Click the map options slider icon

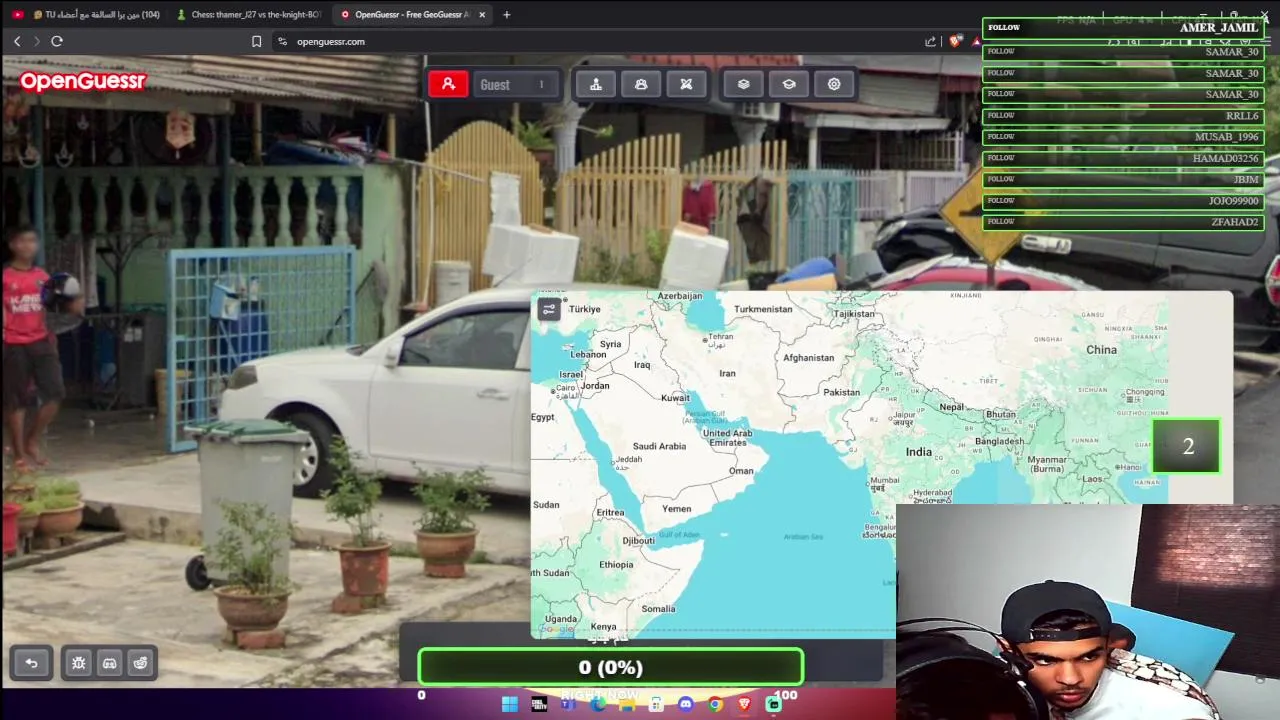coord(549,309)
